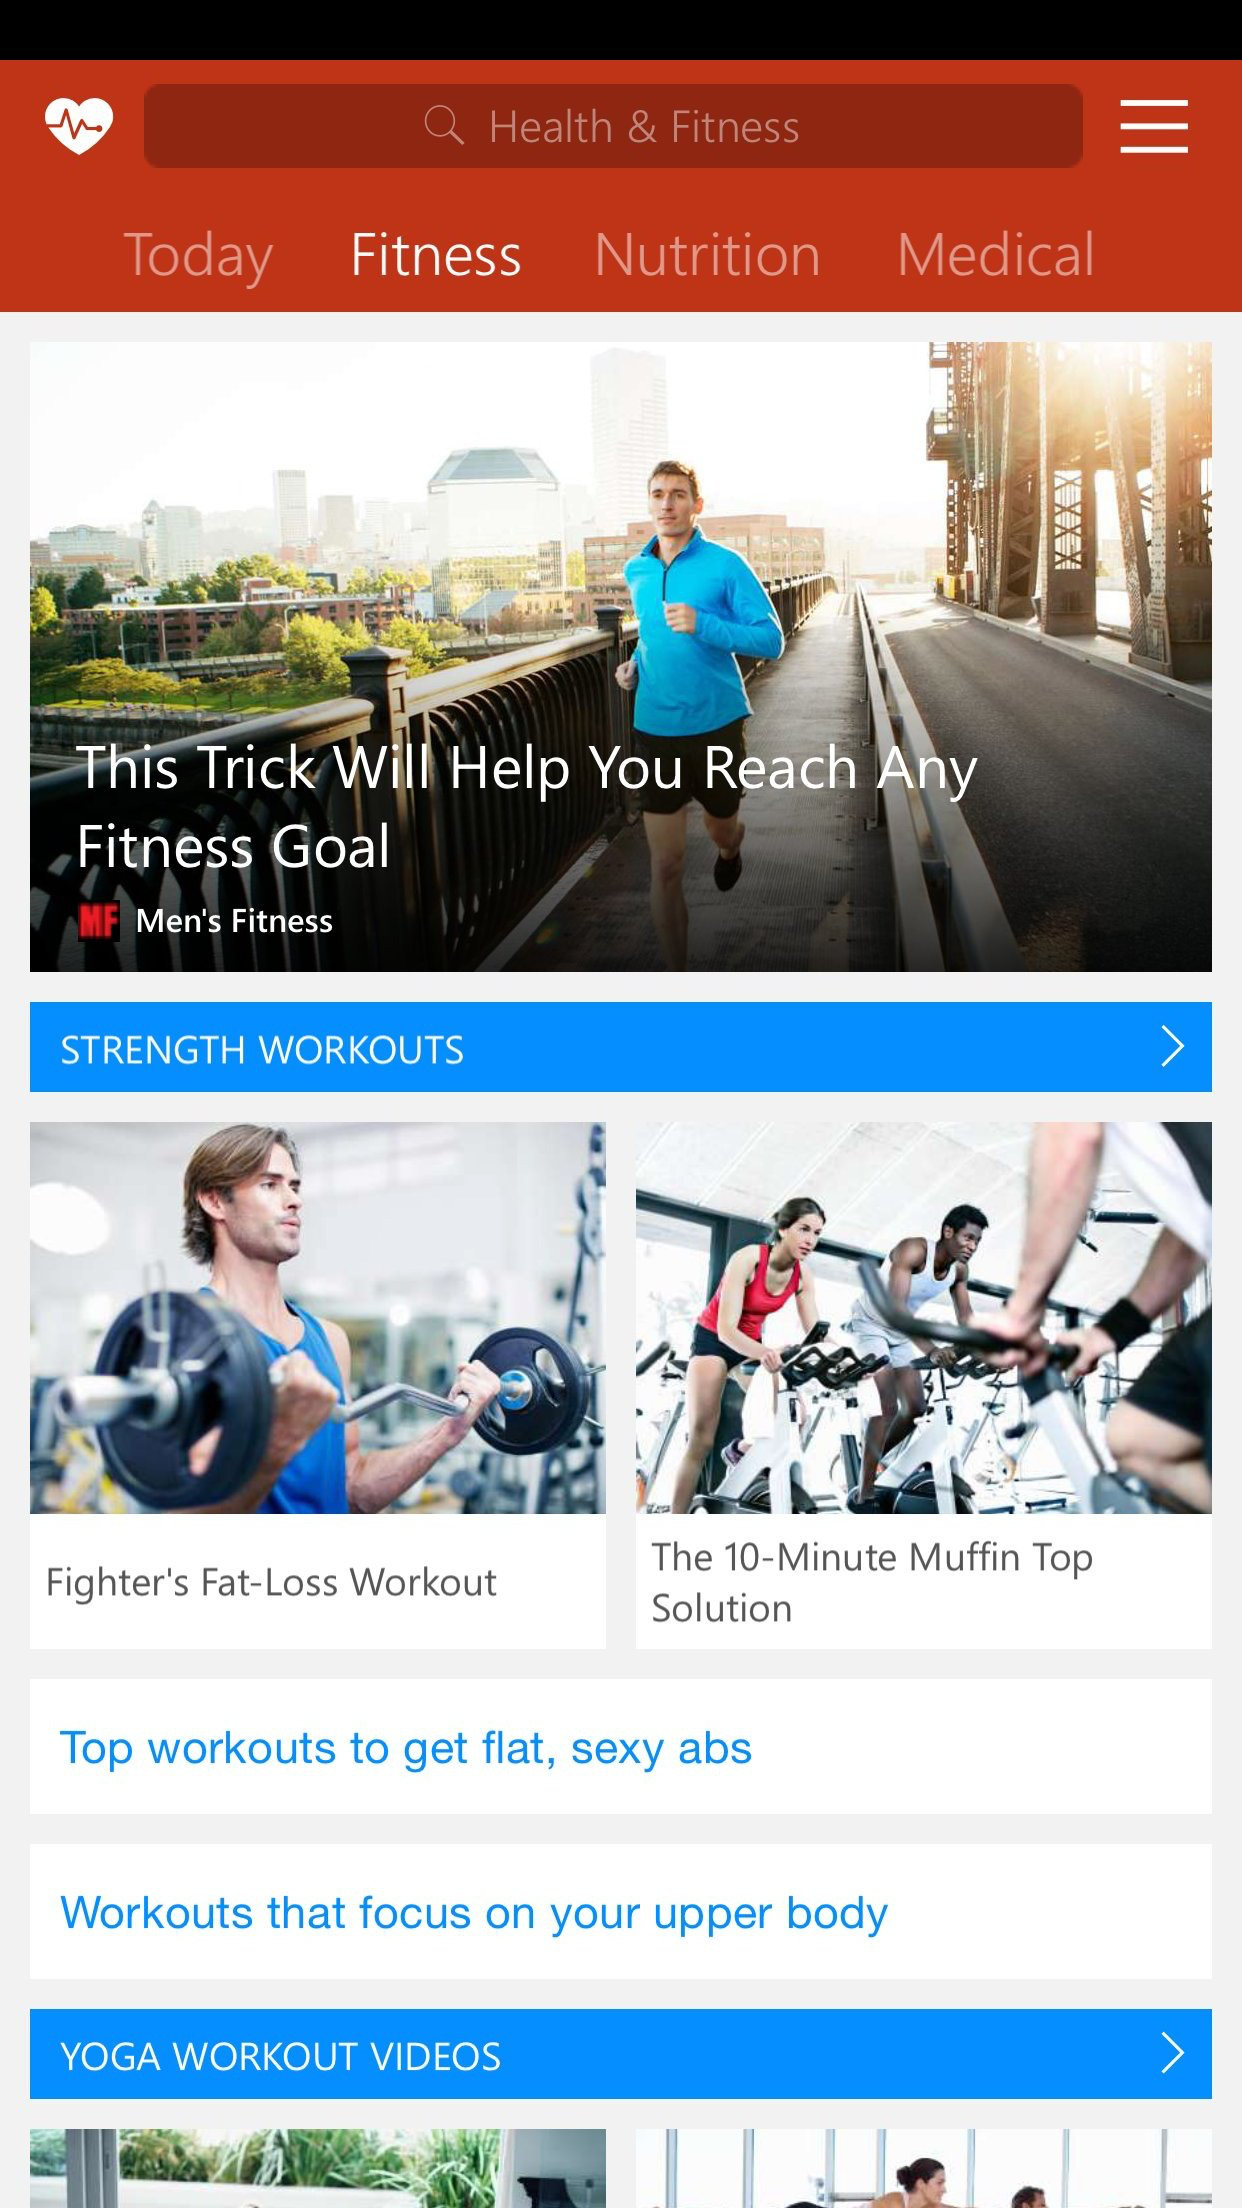
Task: Open the Medical tab
Action: (996, 255)
